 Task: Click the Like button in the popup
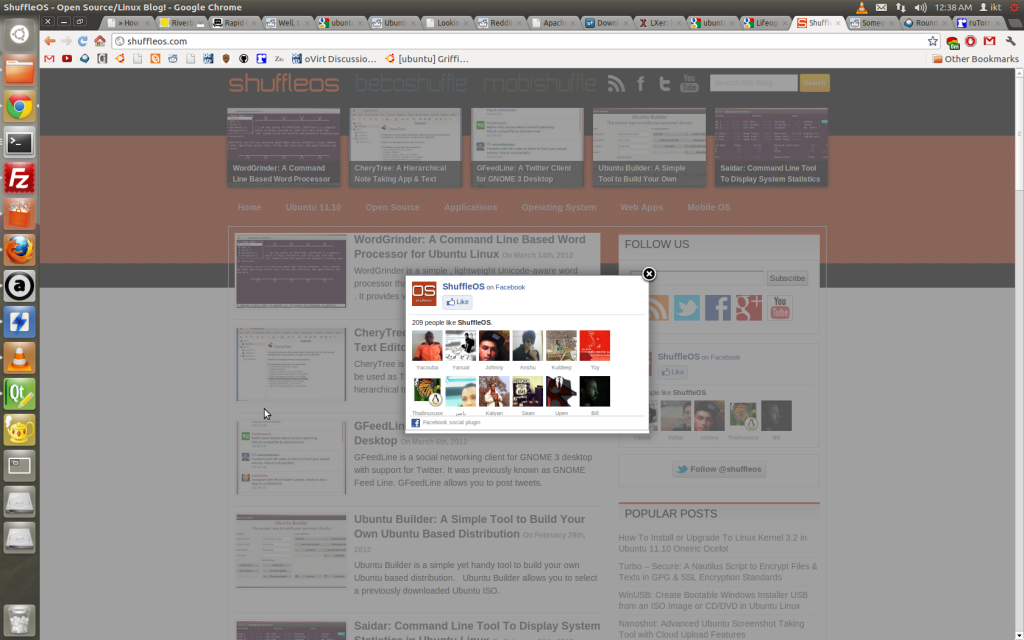457,301
